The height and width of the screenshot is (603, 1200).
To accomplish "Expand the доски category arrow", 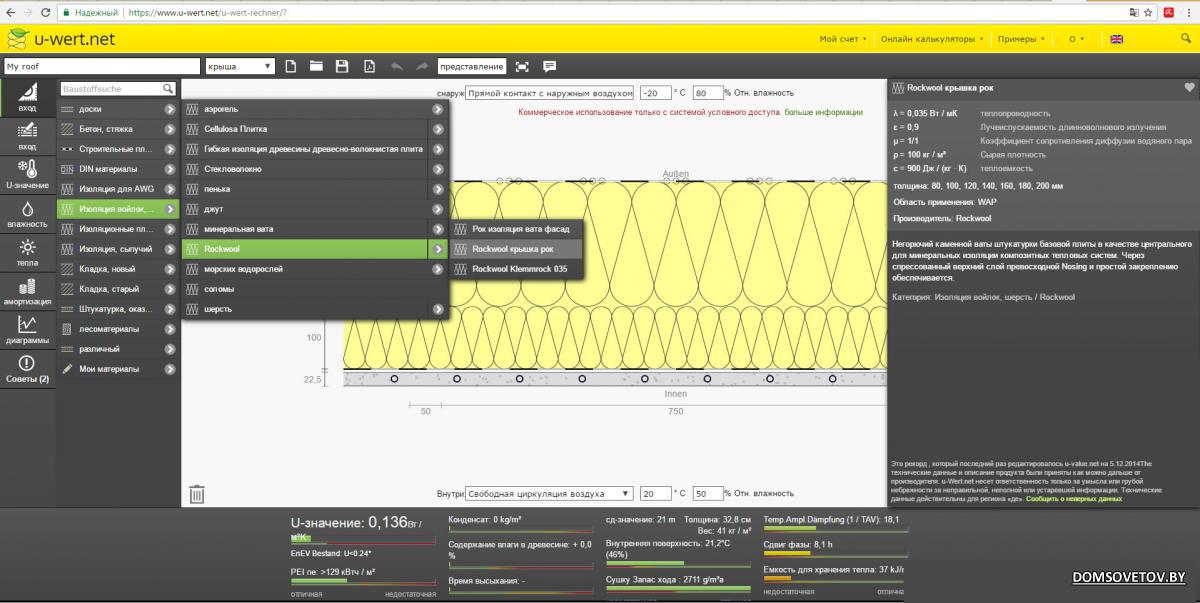I will 170,109.
